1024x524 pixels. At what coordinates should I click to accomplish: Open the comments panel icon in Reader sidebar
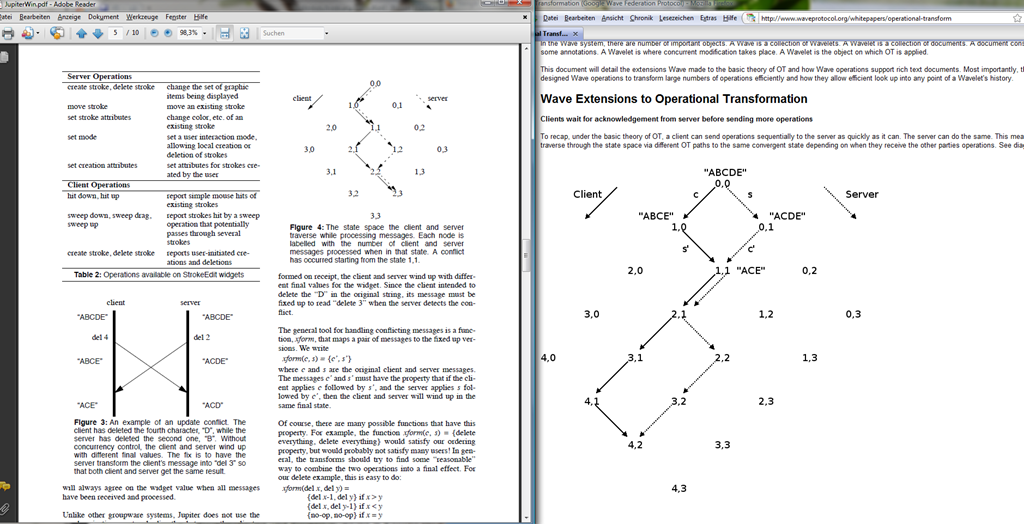click(5, 486)
